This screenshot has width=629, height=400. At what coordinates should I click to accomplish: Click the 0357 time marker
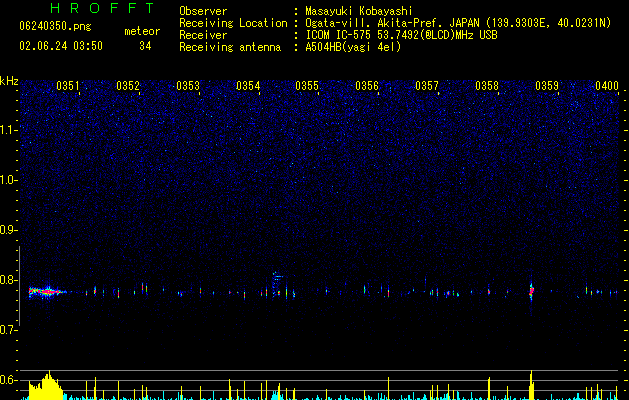(x=427, y=86)
